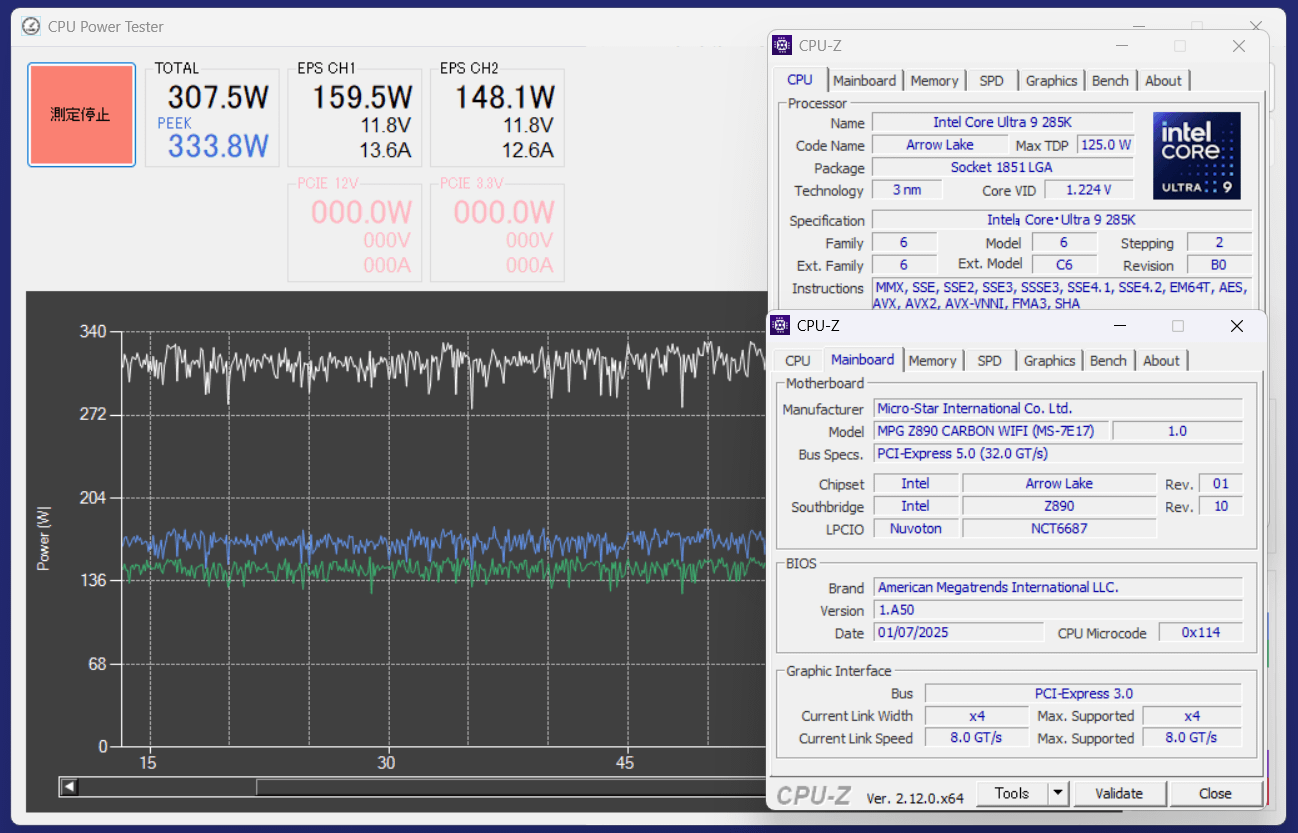The image size is (1298, 833).
Task: Click the Intel Core Ultra 9 285K name field
Action: coord(1002,122)
